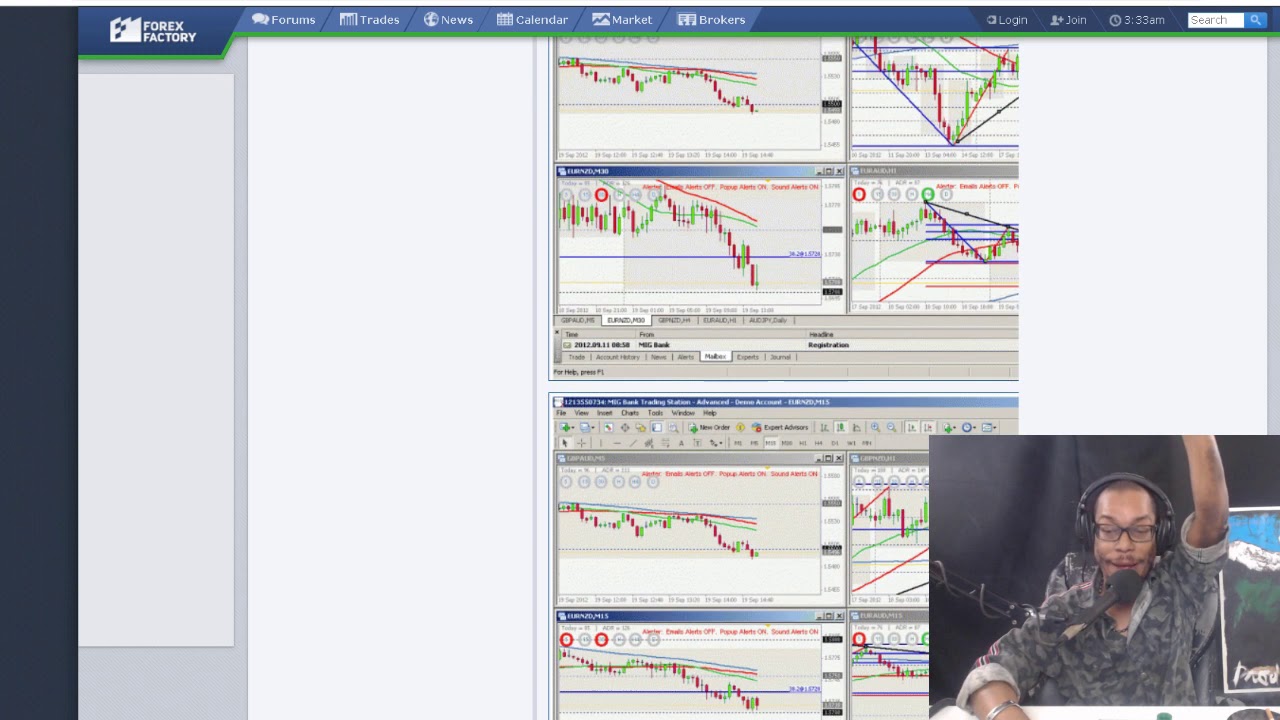
Task: Go to the Forex Factory home logo
Action: click(x=153, y=30)
